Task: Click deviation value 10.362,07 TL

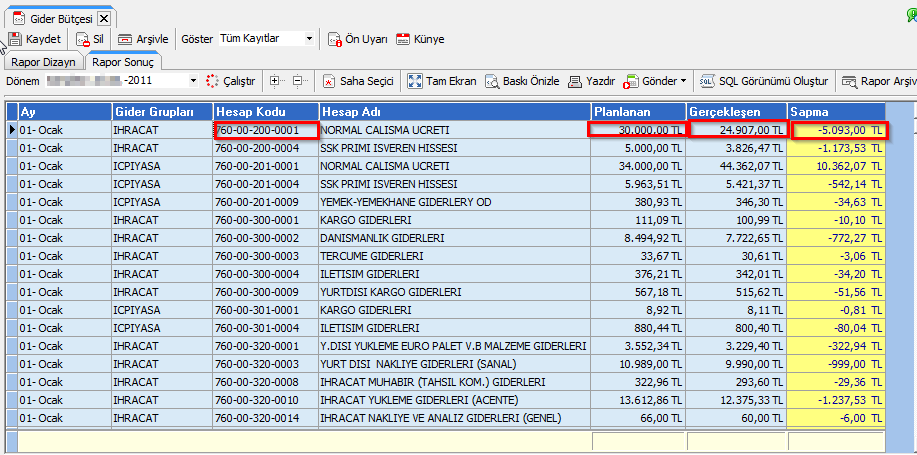Action: [x=836, y=166]
